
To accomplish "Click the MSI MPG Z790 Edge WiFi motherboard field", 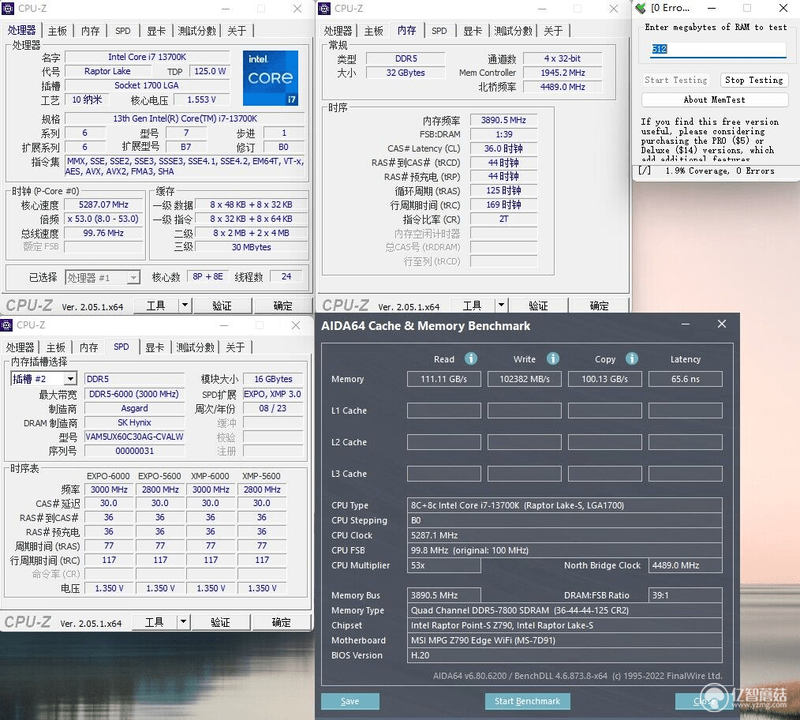I will click(565, 640).
